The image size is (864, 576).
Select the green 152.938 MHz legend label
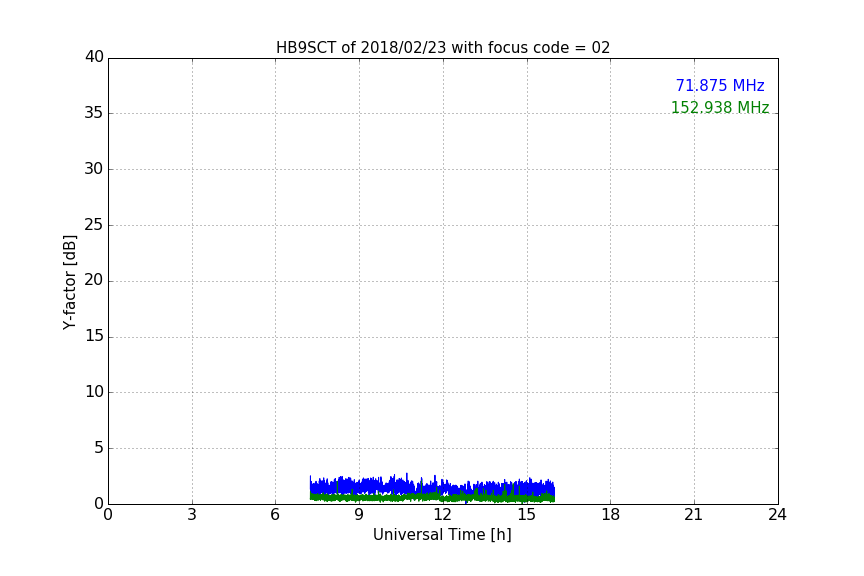[720, 107]
